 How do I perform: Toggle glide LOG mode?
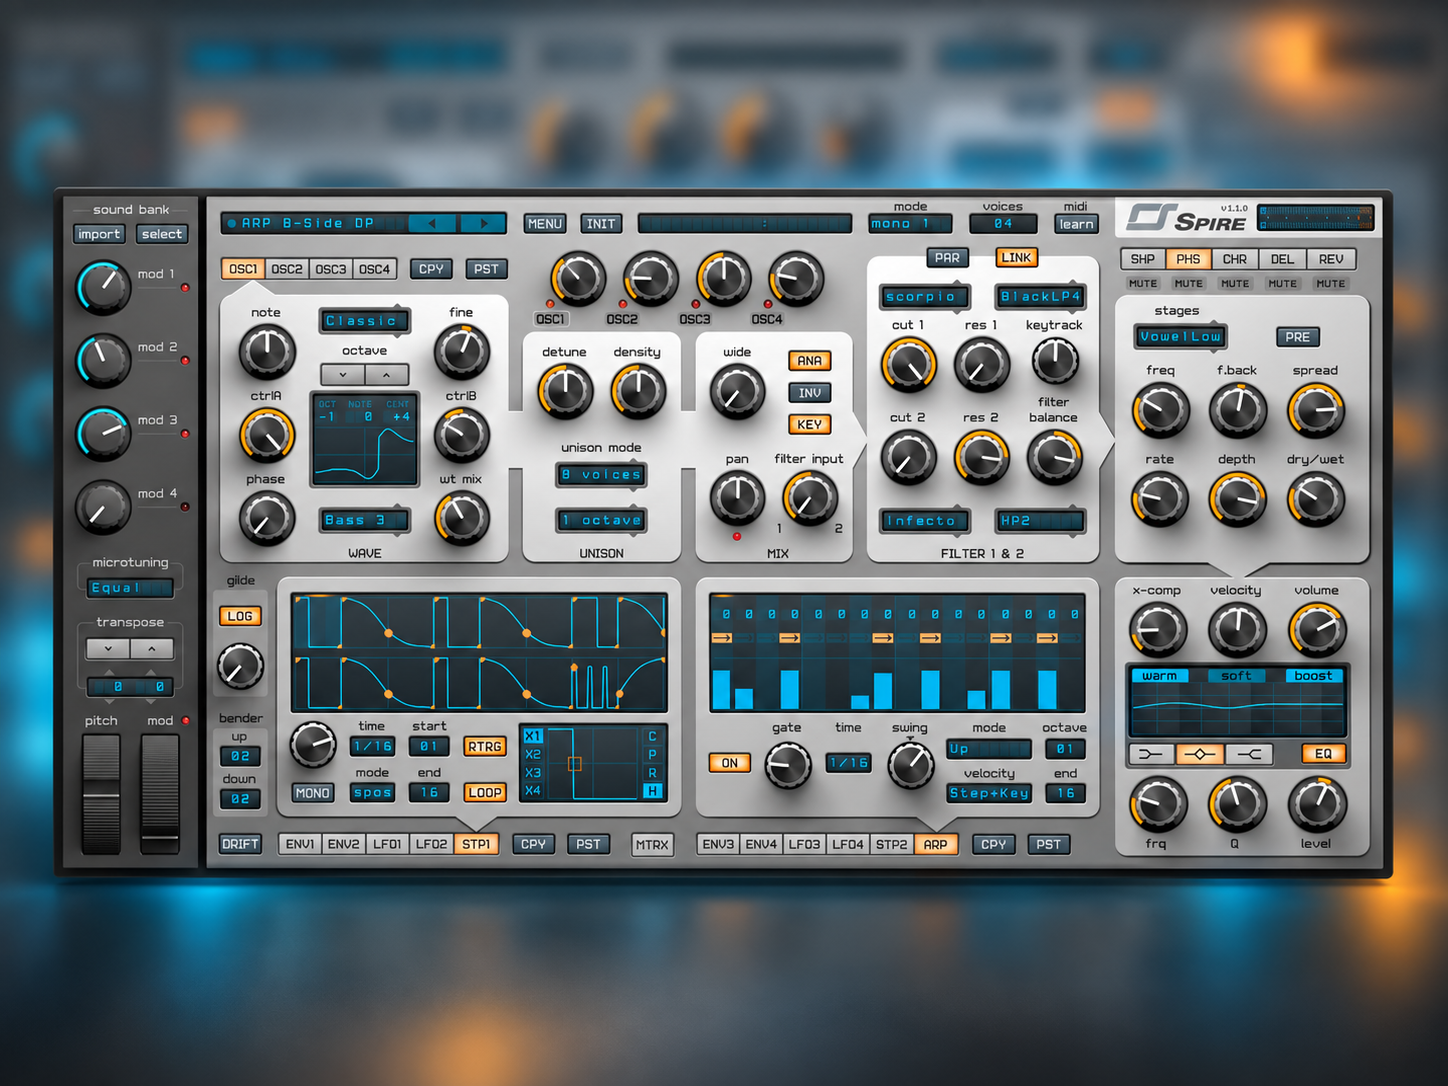240,616
